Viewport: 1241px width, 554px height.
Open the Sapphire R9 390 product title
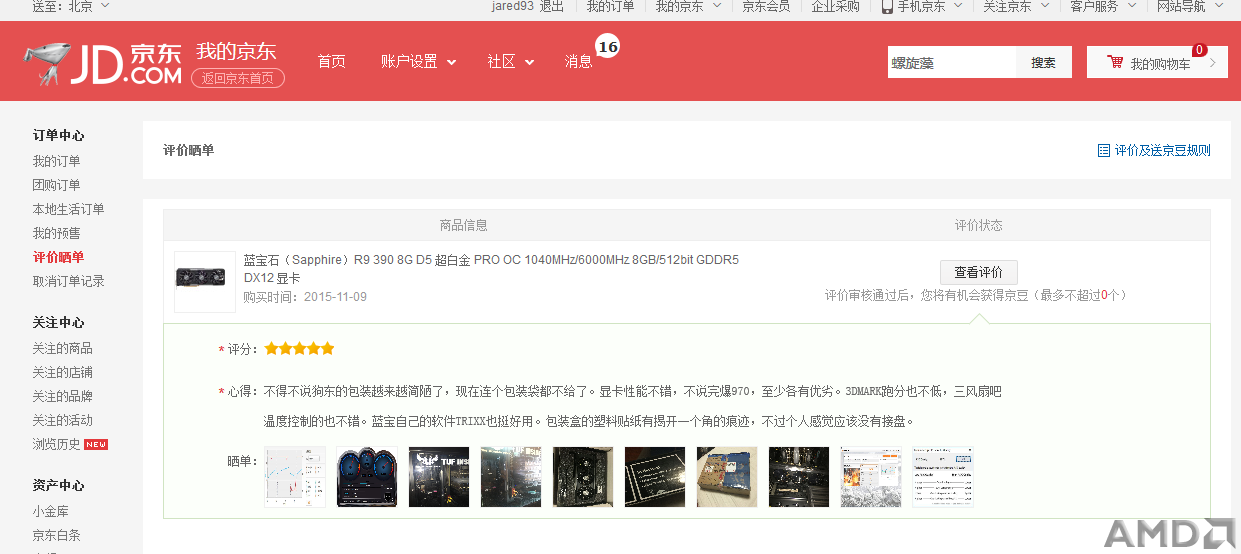[x=491, y=269]
